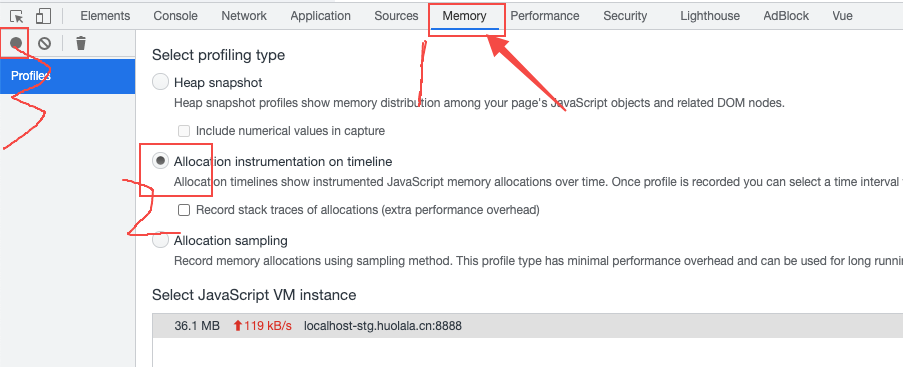Viewport: 903px width, 367px height.
Task: Check Record stack traces of allocations
Action: [184, 210]
